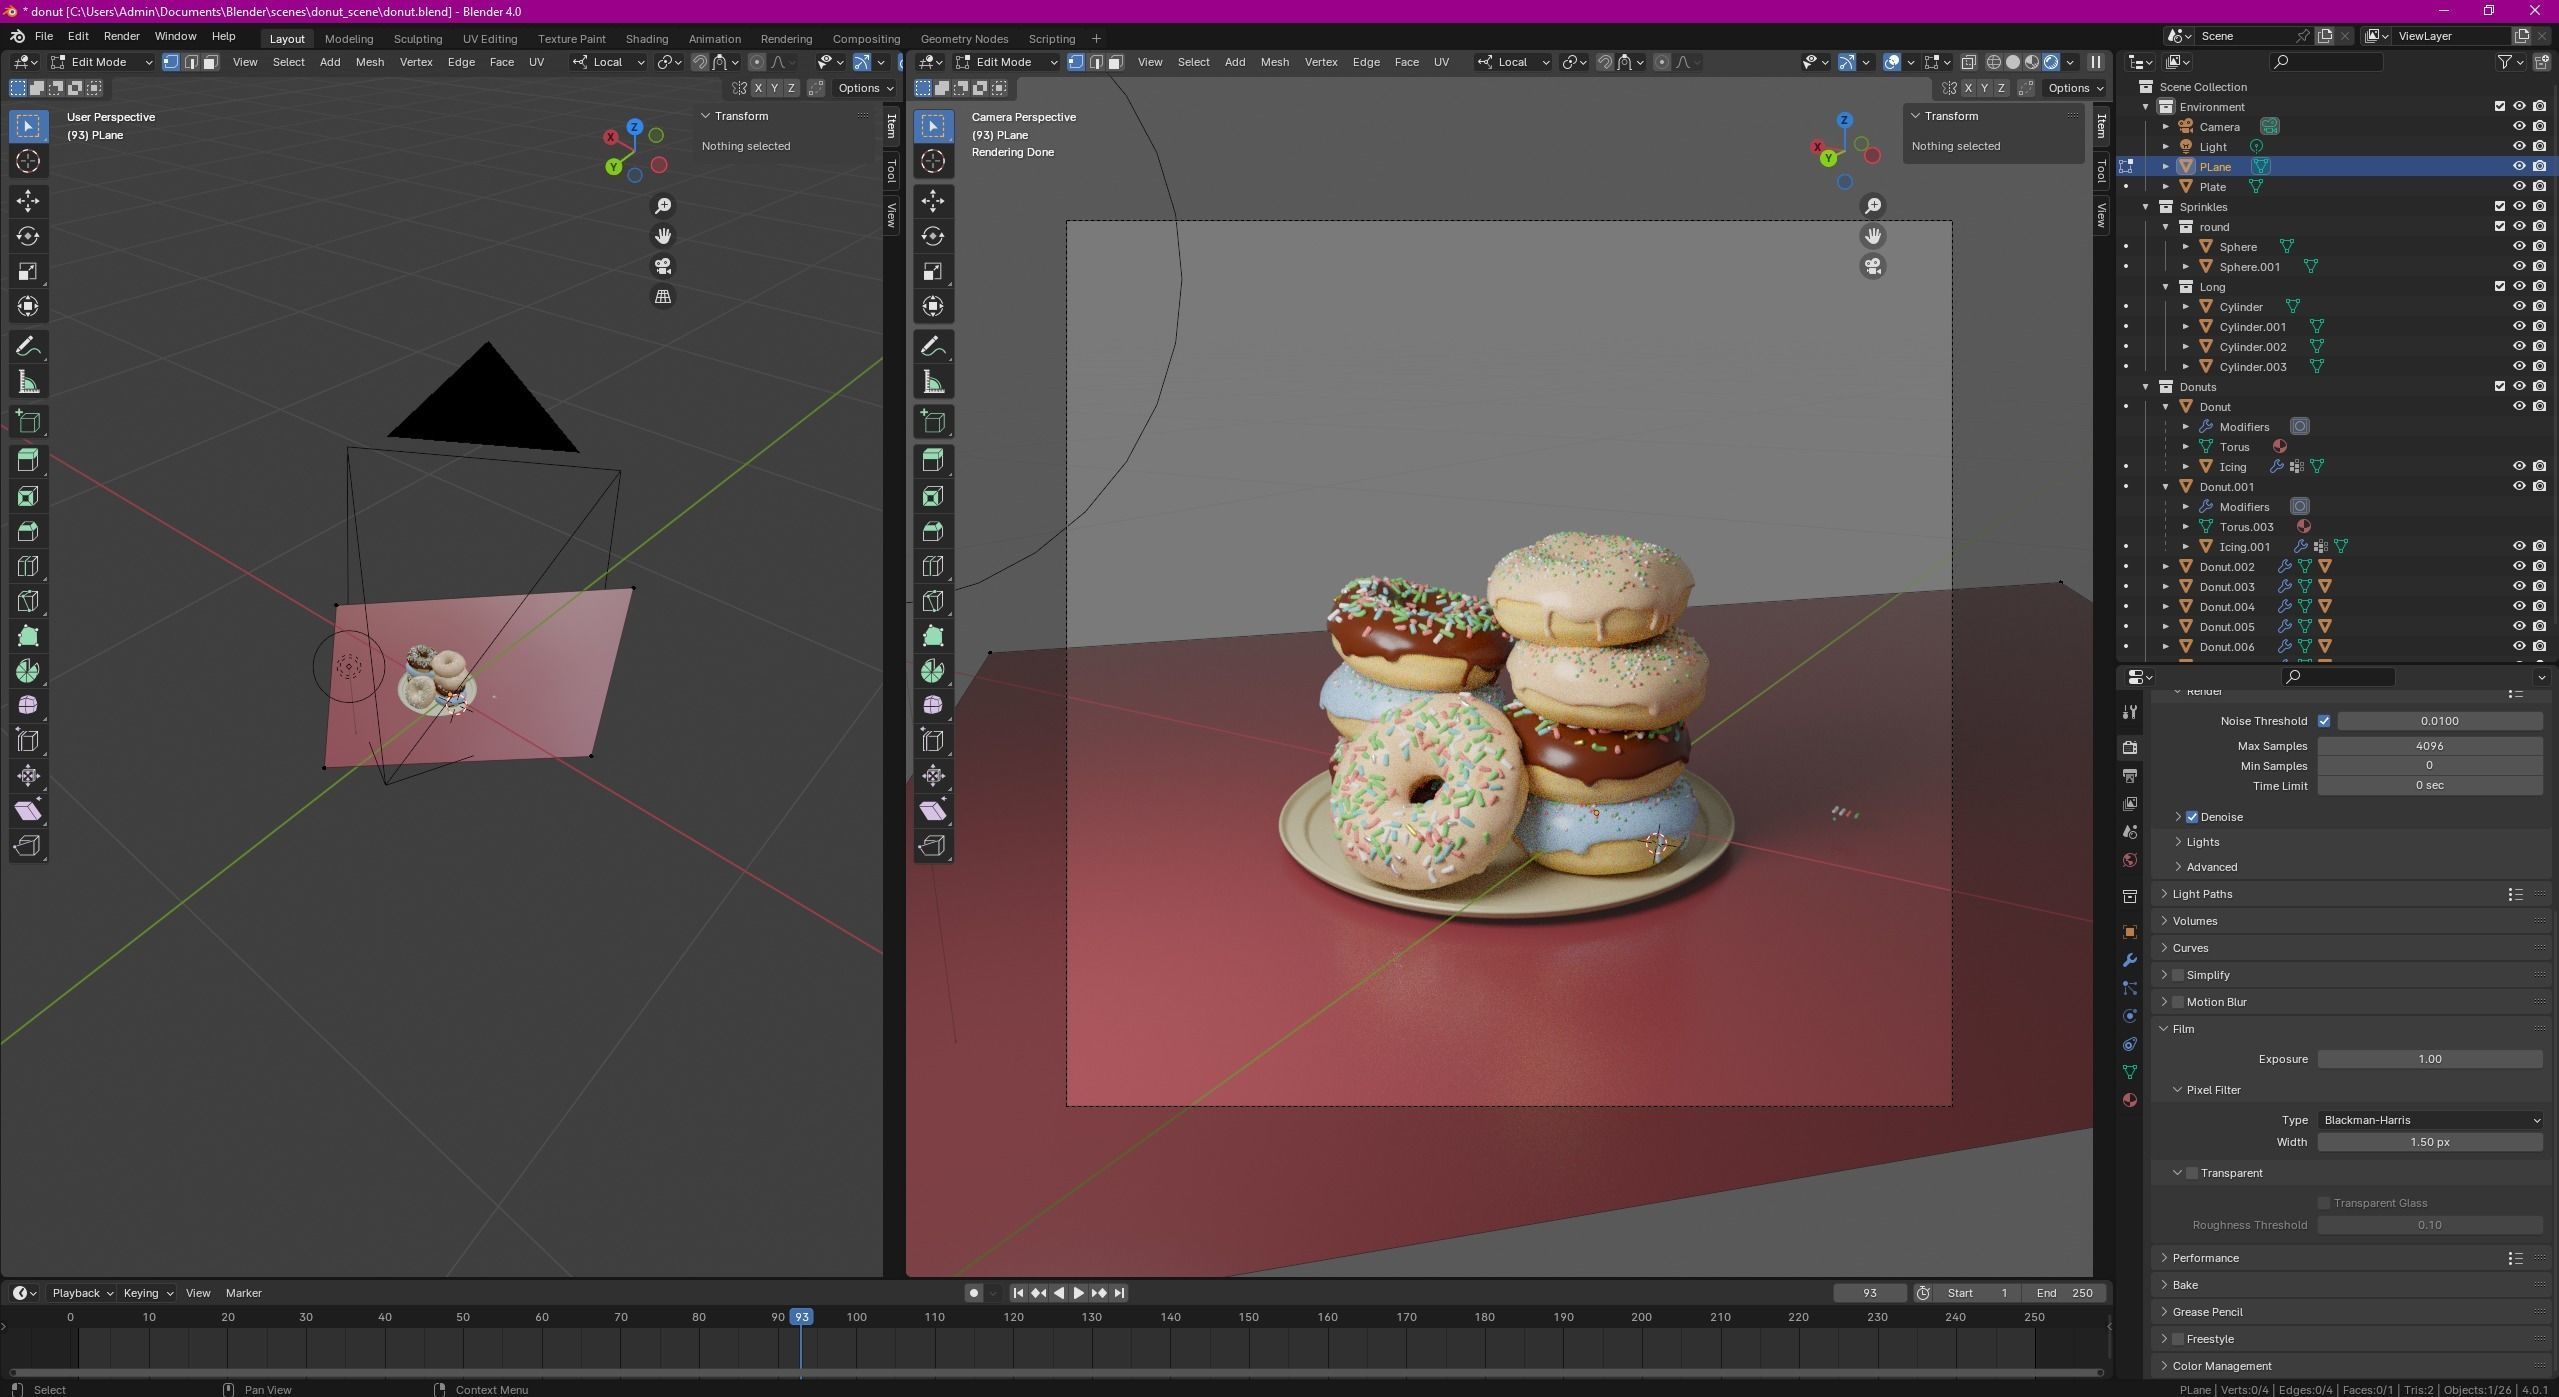Jump to the last frame
2559x1397 pixels.
pyautogui.click(x=1119, y=1293)
